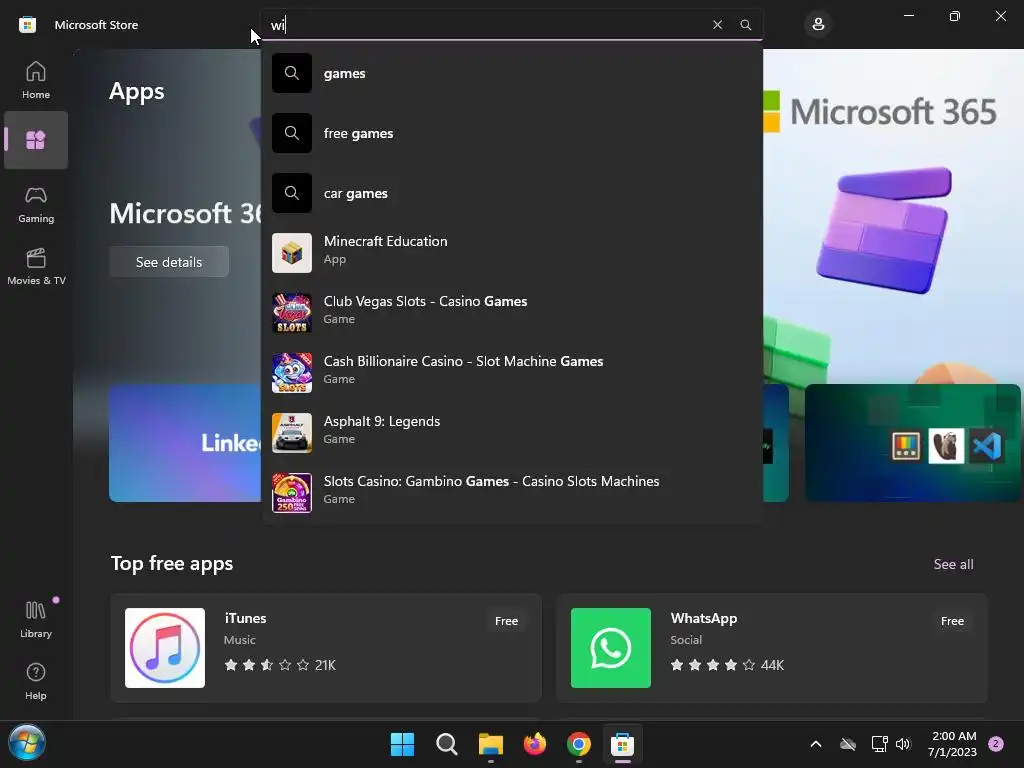Click the Gambino Slots game icon
This screenshot has width=1024, height=768.
click(292, 493)
